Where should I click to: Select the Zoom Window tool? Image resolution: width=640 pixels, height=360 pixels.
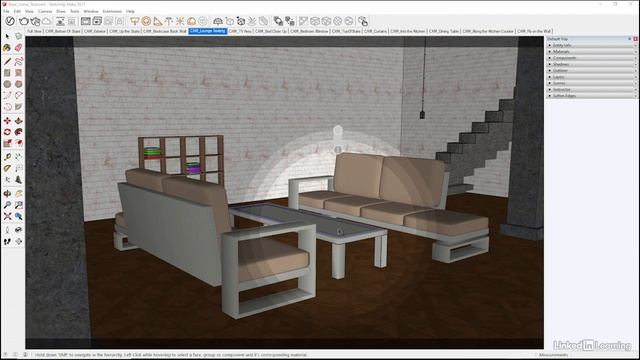18,205
